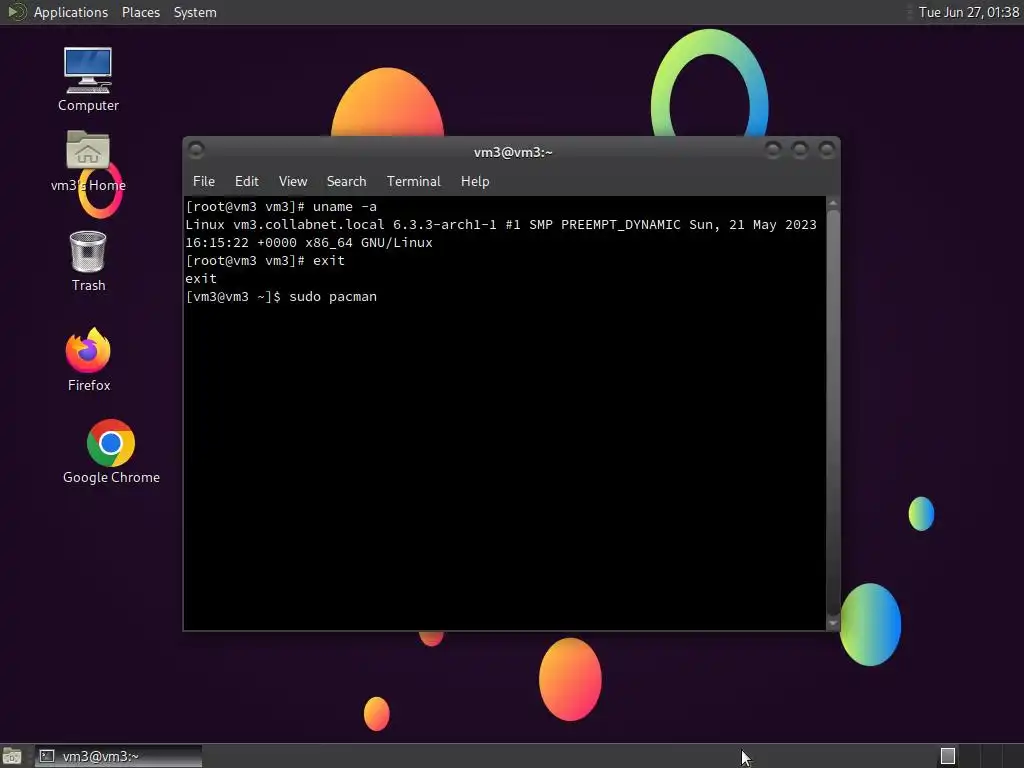Click the '[root@vm3 vm3]# exit' line
The height and width of the screenshot is (768, 1024).
pos(265,261)
